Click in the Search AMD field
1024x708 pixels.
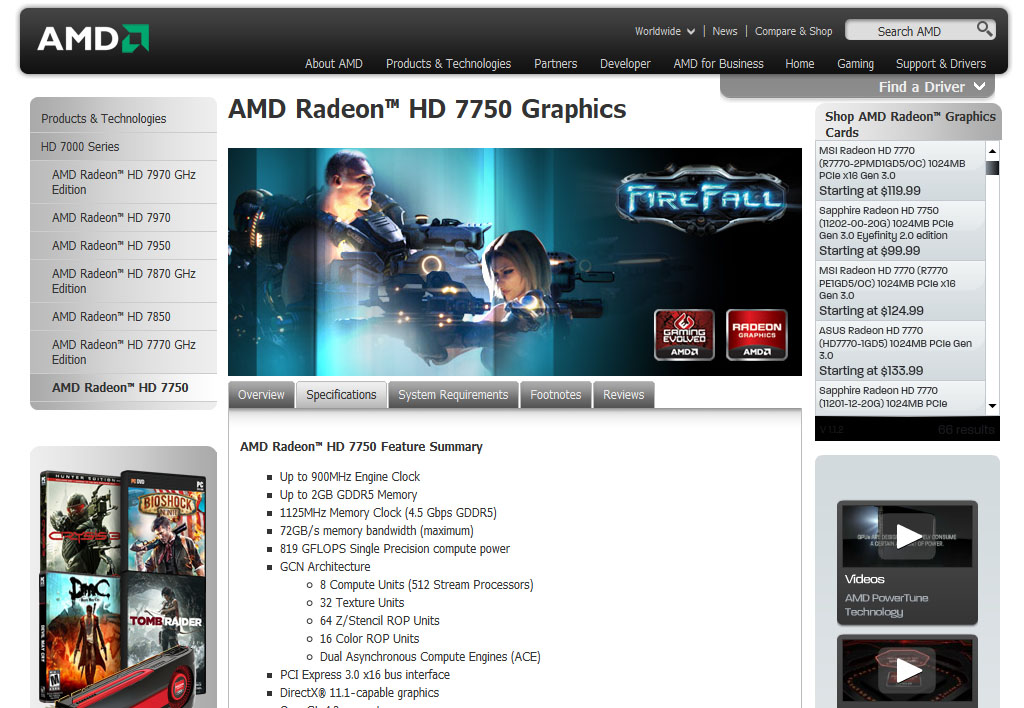click(909, 31)
